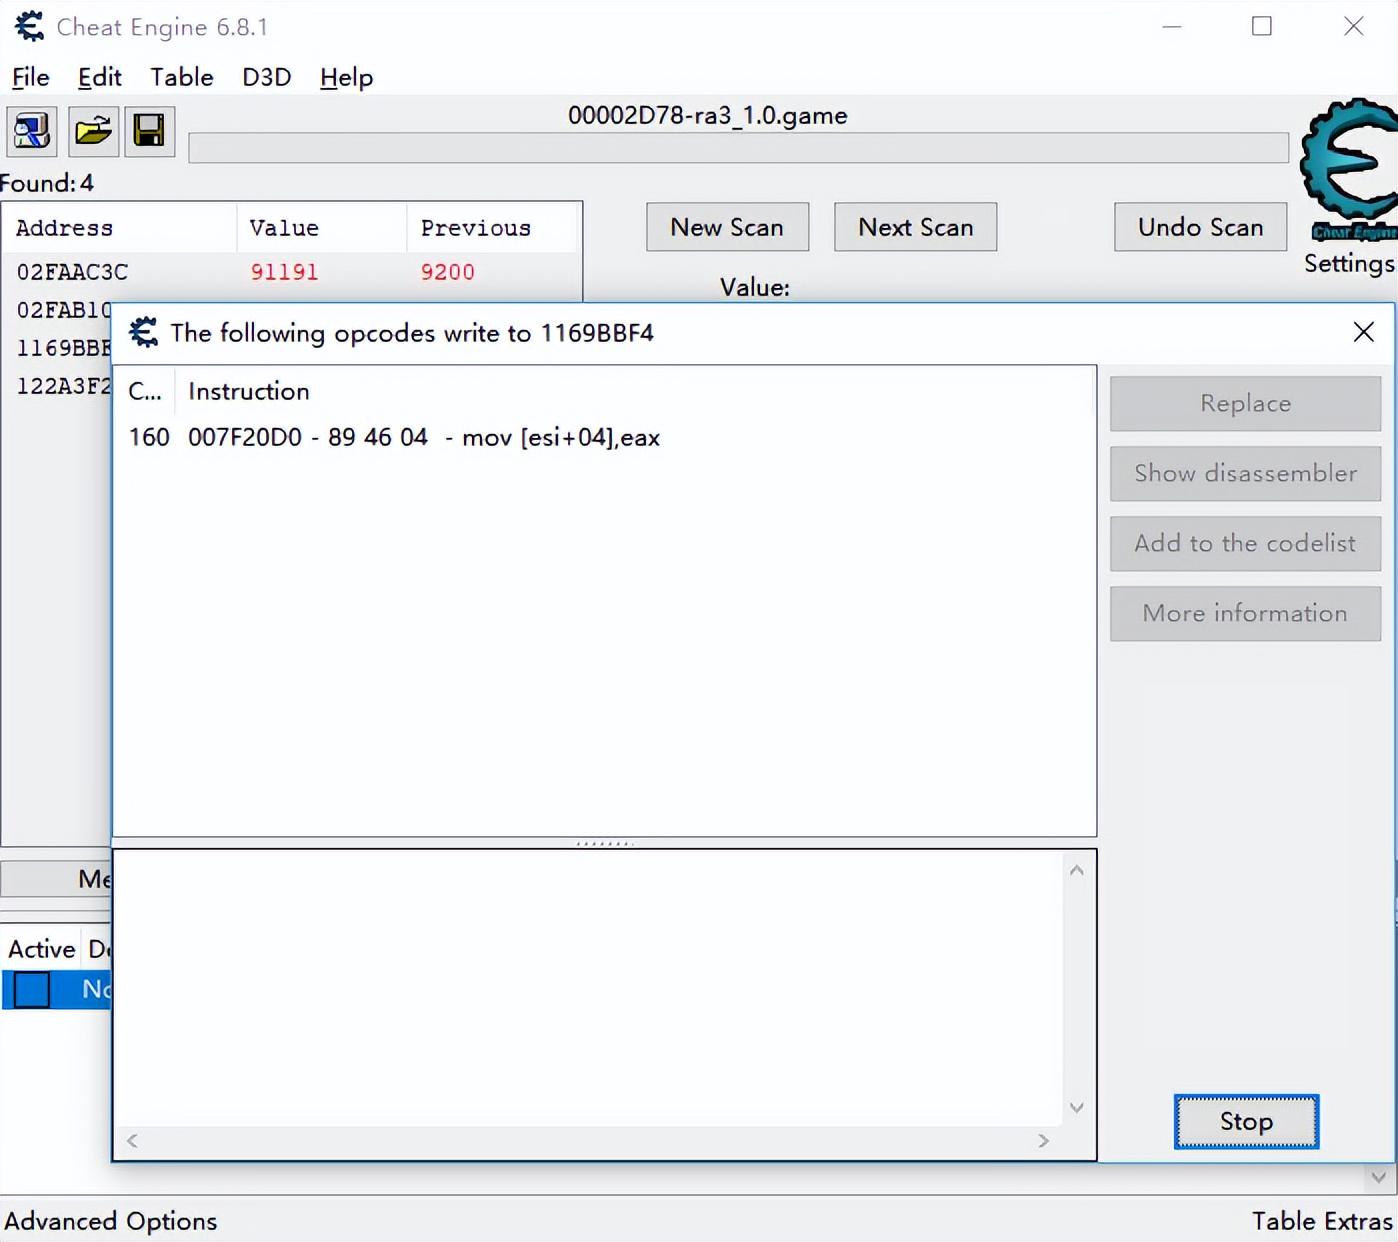Click scroll up arrow in info pane
The image size is (1398, 1242).
(1076, 870)
